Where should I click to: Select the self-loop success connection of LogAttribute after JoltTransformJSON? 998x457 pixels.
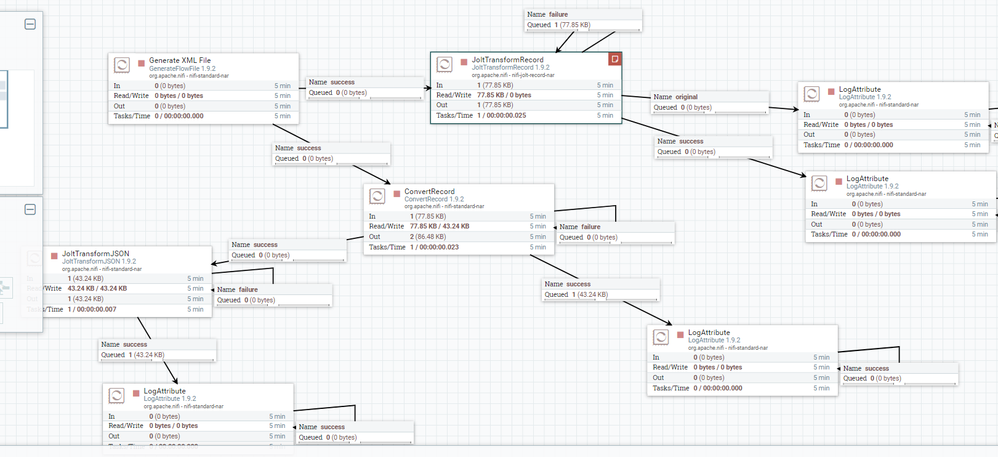355,432
